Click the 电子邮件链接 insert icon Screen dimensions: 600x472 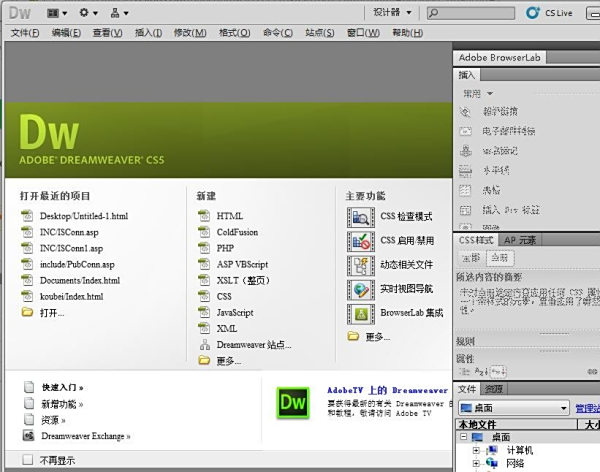(465, 131)
